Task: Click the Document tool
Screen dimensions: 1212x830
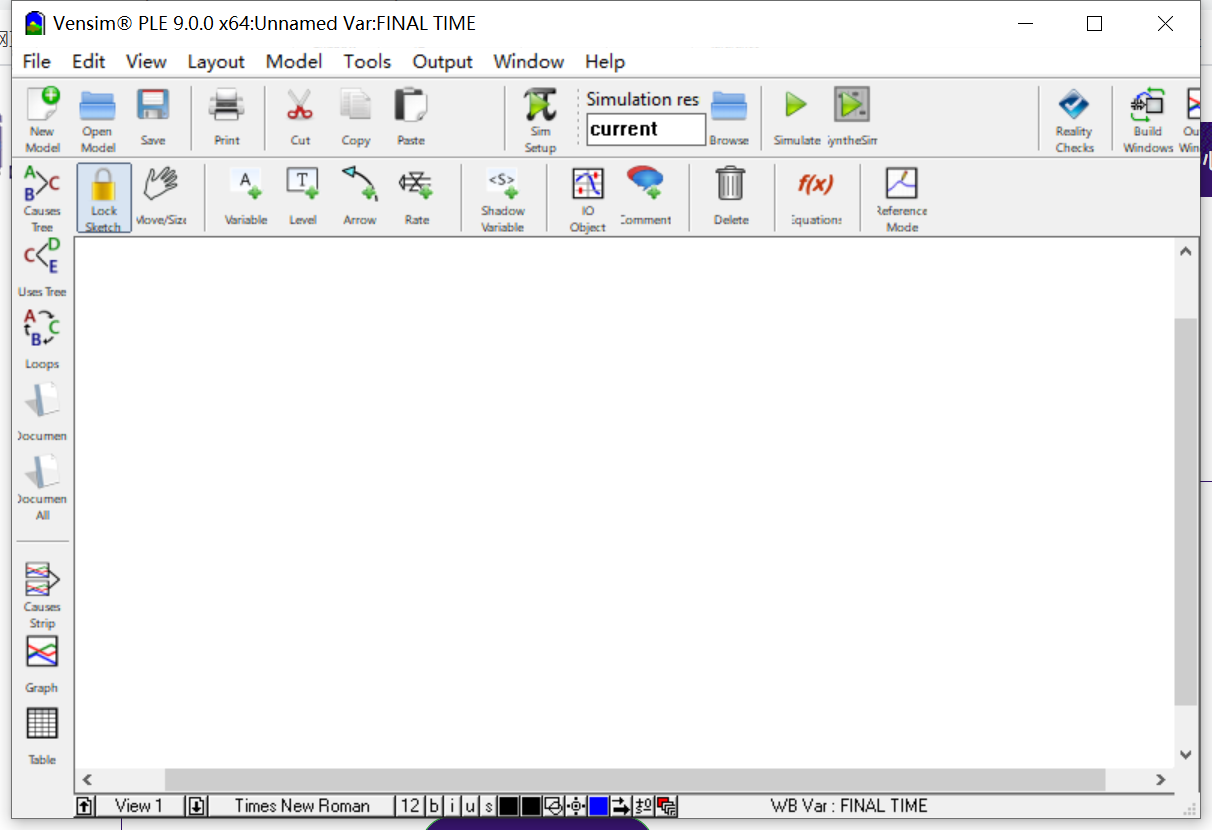Action: tap(42, 412)
